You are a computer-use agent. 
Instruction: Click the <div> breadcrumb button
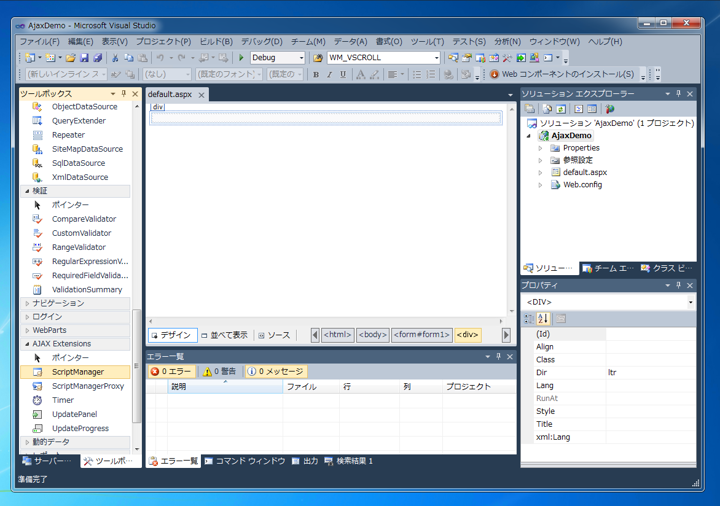click(467, 335)
